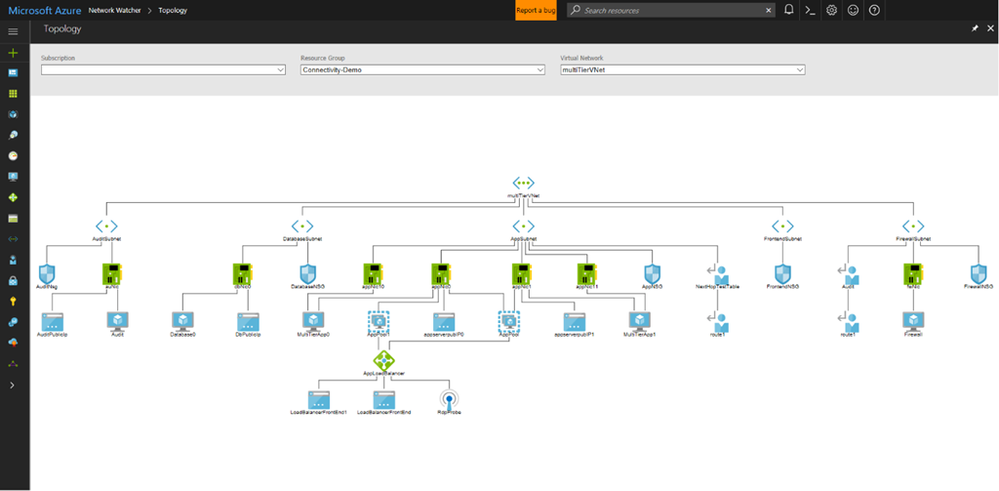Click the appserverpubIP1 node
Image resolution: width=999 pixels, height=491 pixels.
pyautogui.click(x=574, y=321)
